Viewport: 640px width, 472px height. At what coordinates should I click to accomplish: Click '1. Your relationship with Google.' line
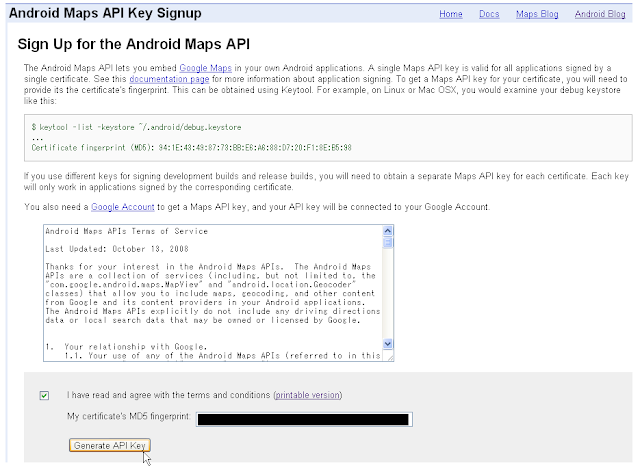click(x=126, y=347)
